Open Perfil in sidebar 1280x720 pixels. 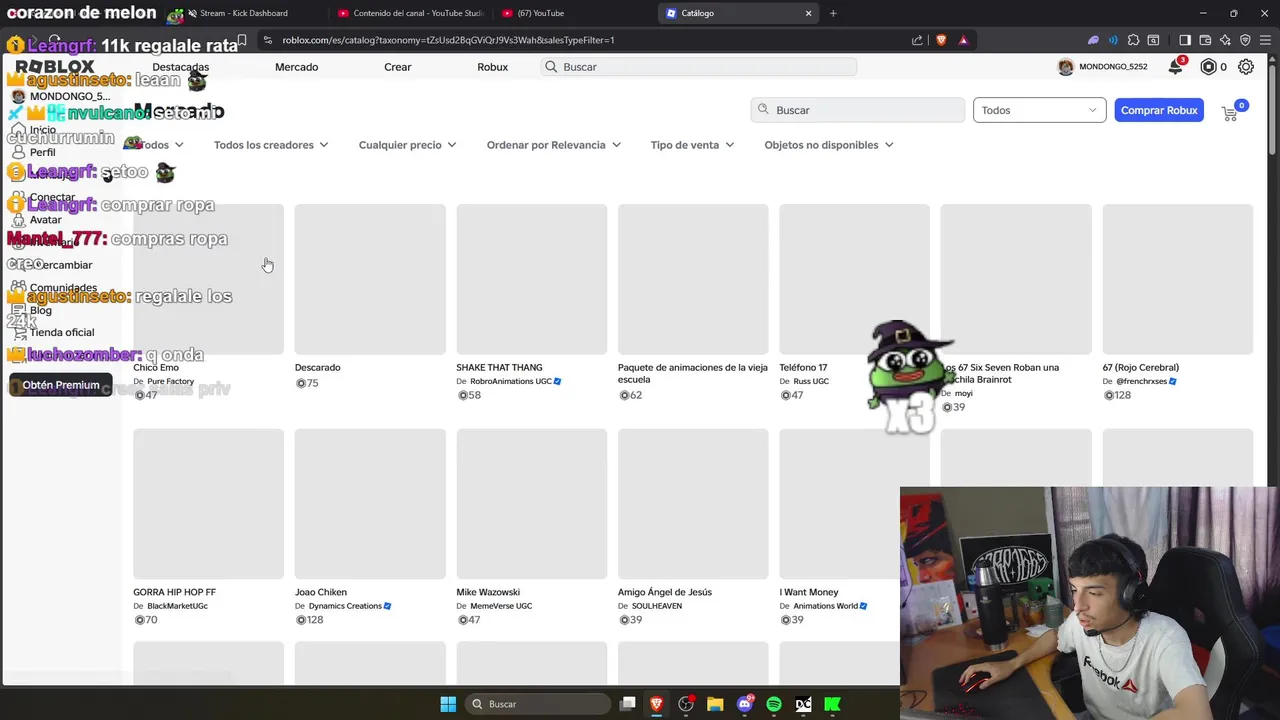(42, 152)
